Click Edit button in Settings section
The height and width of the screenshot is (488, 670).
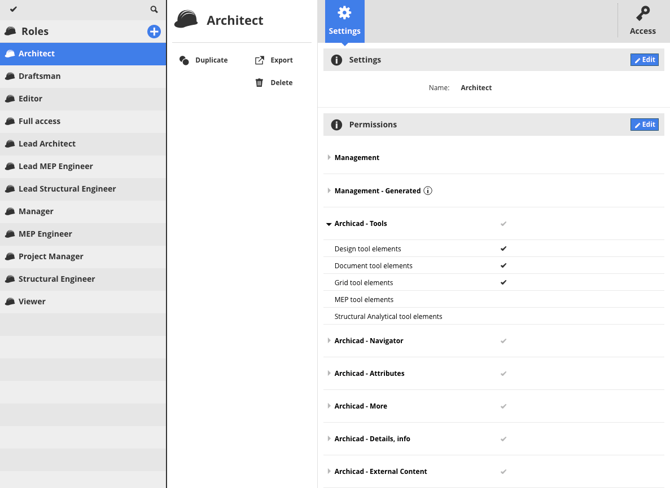(x=644, y=60)
